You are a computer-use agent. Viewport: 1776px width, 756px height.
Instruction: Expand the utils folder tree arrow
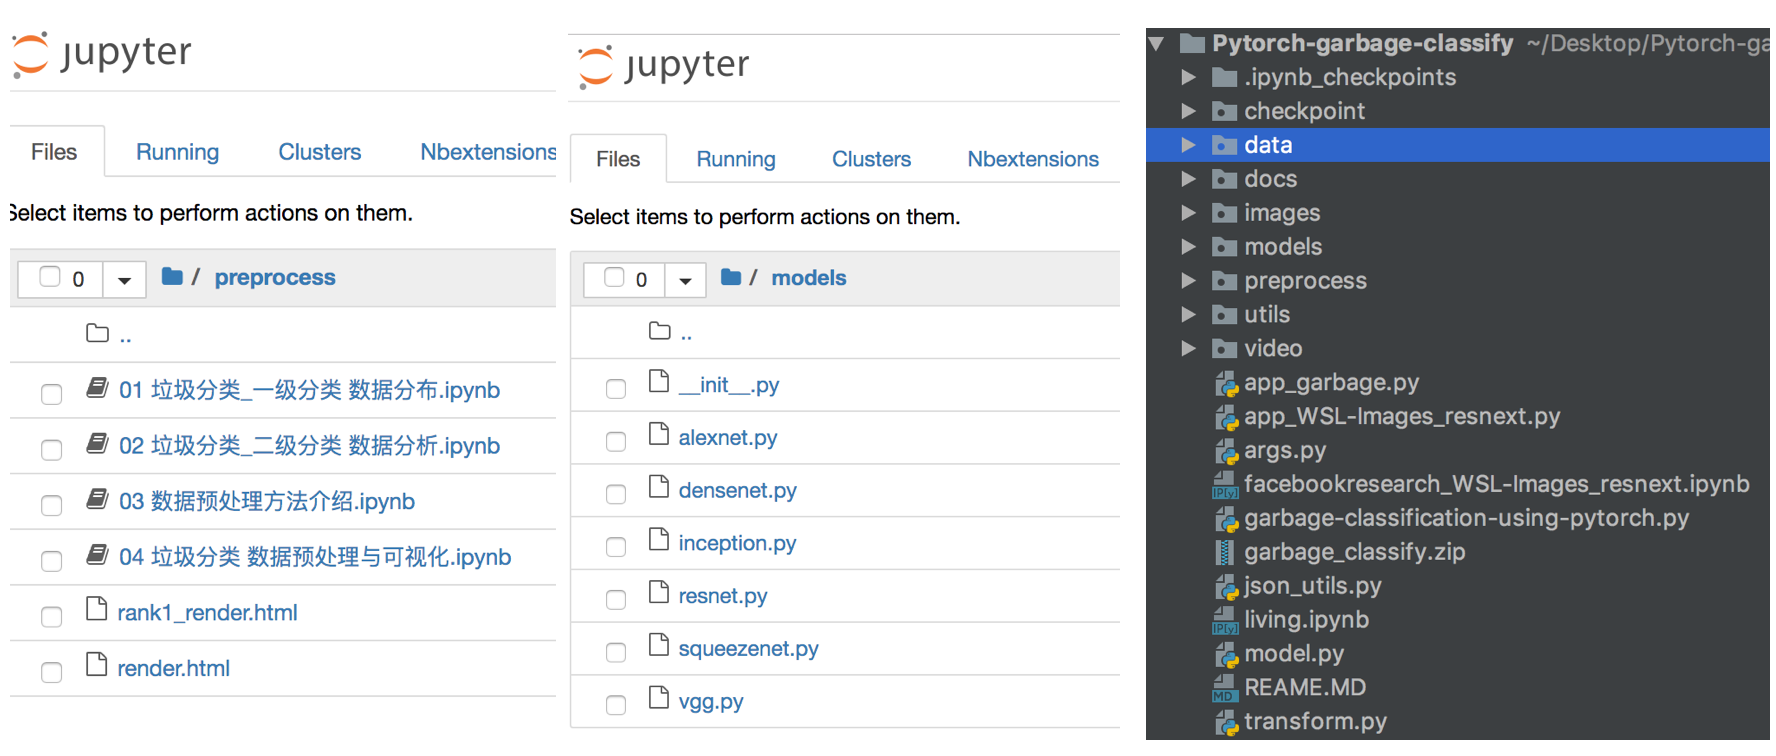(1188, 315)
